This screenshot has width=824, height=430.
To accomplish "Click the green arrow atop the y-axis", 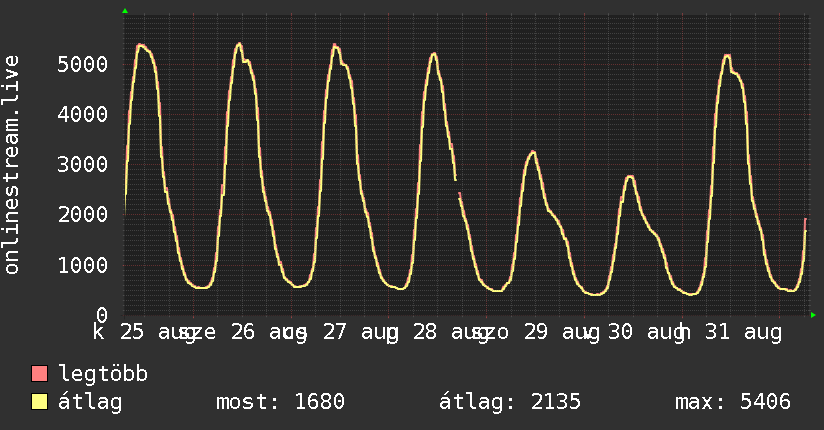I will [125, 11].
